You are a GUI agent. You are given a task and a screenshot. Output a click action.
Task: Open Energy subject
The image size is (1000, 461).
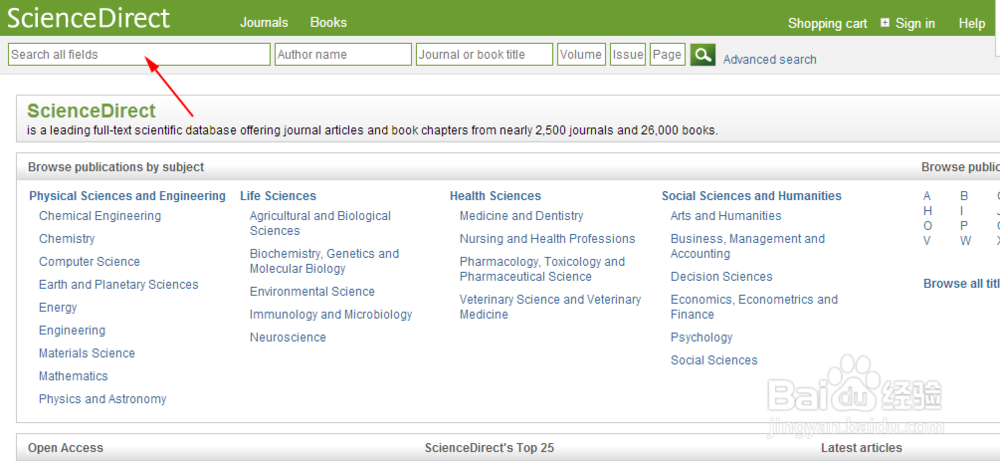click(x=58, y=307)
